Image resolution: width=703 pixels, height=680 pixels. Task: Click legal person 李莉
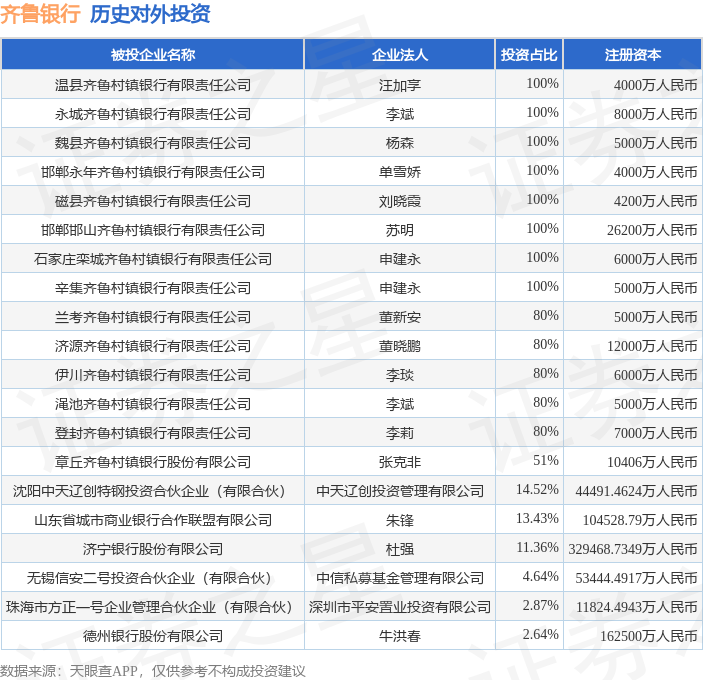point(399,433)
